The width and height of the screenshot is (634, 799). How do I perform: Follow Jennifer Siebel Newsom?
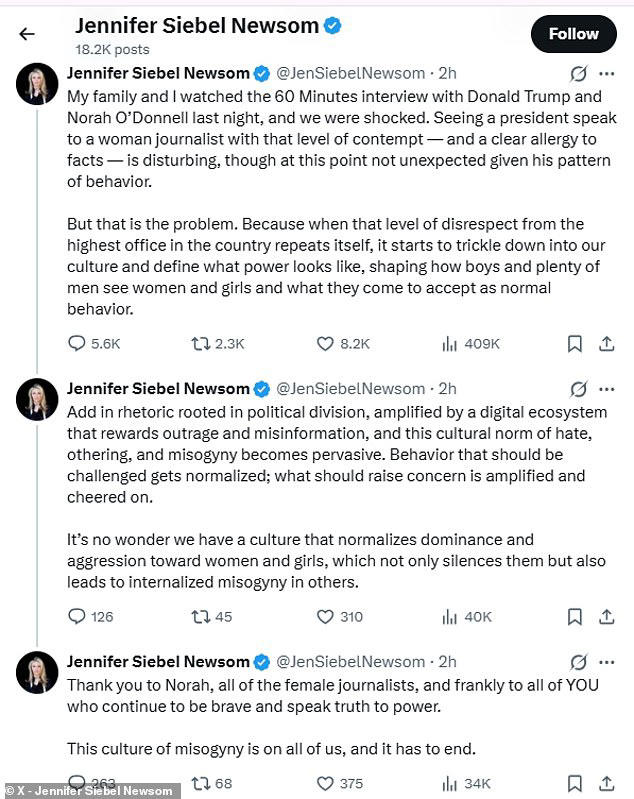point(573,34)
